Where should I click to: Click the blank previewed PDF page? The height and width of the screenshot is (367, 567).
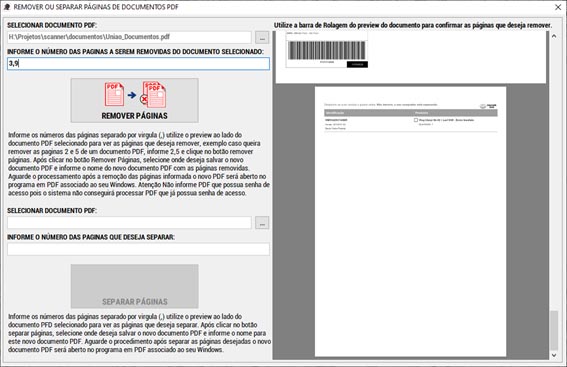click(410, 221)
